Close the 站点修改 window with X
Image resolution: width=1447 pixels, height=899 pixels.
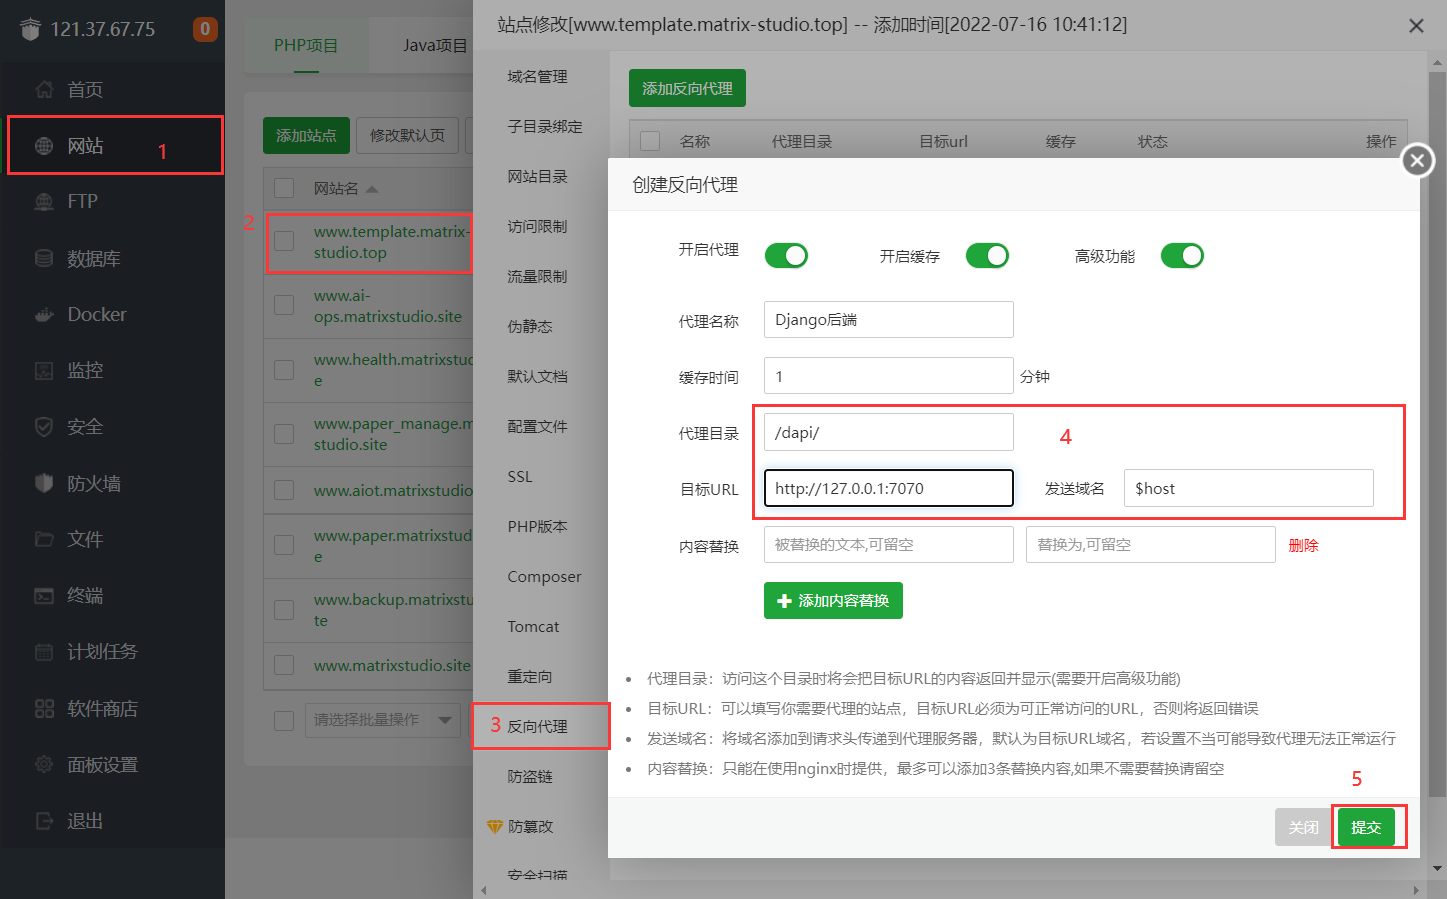1416,26
